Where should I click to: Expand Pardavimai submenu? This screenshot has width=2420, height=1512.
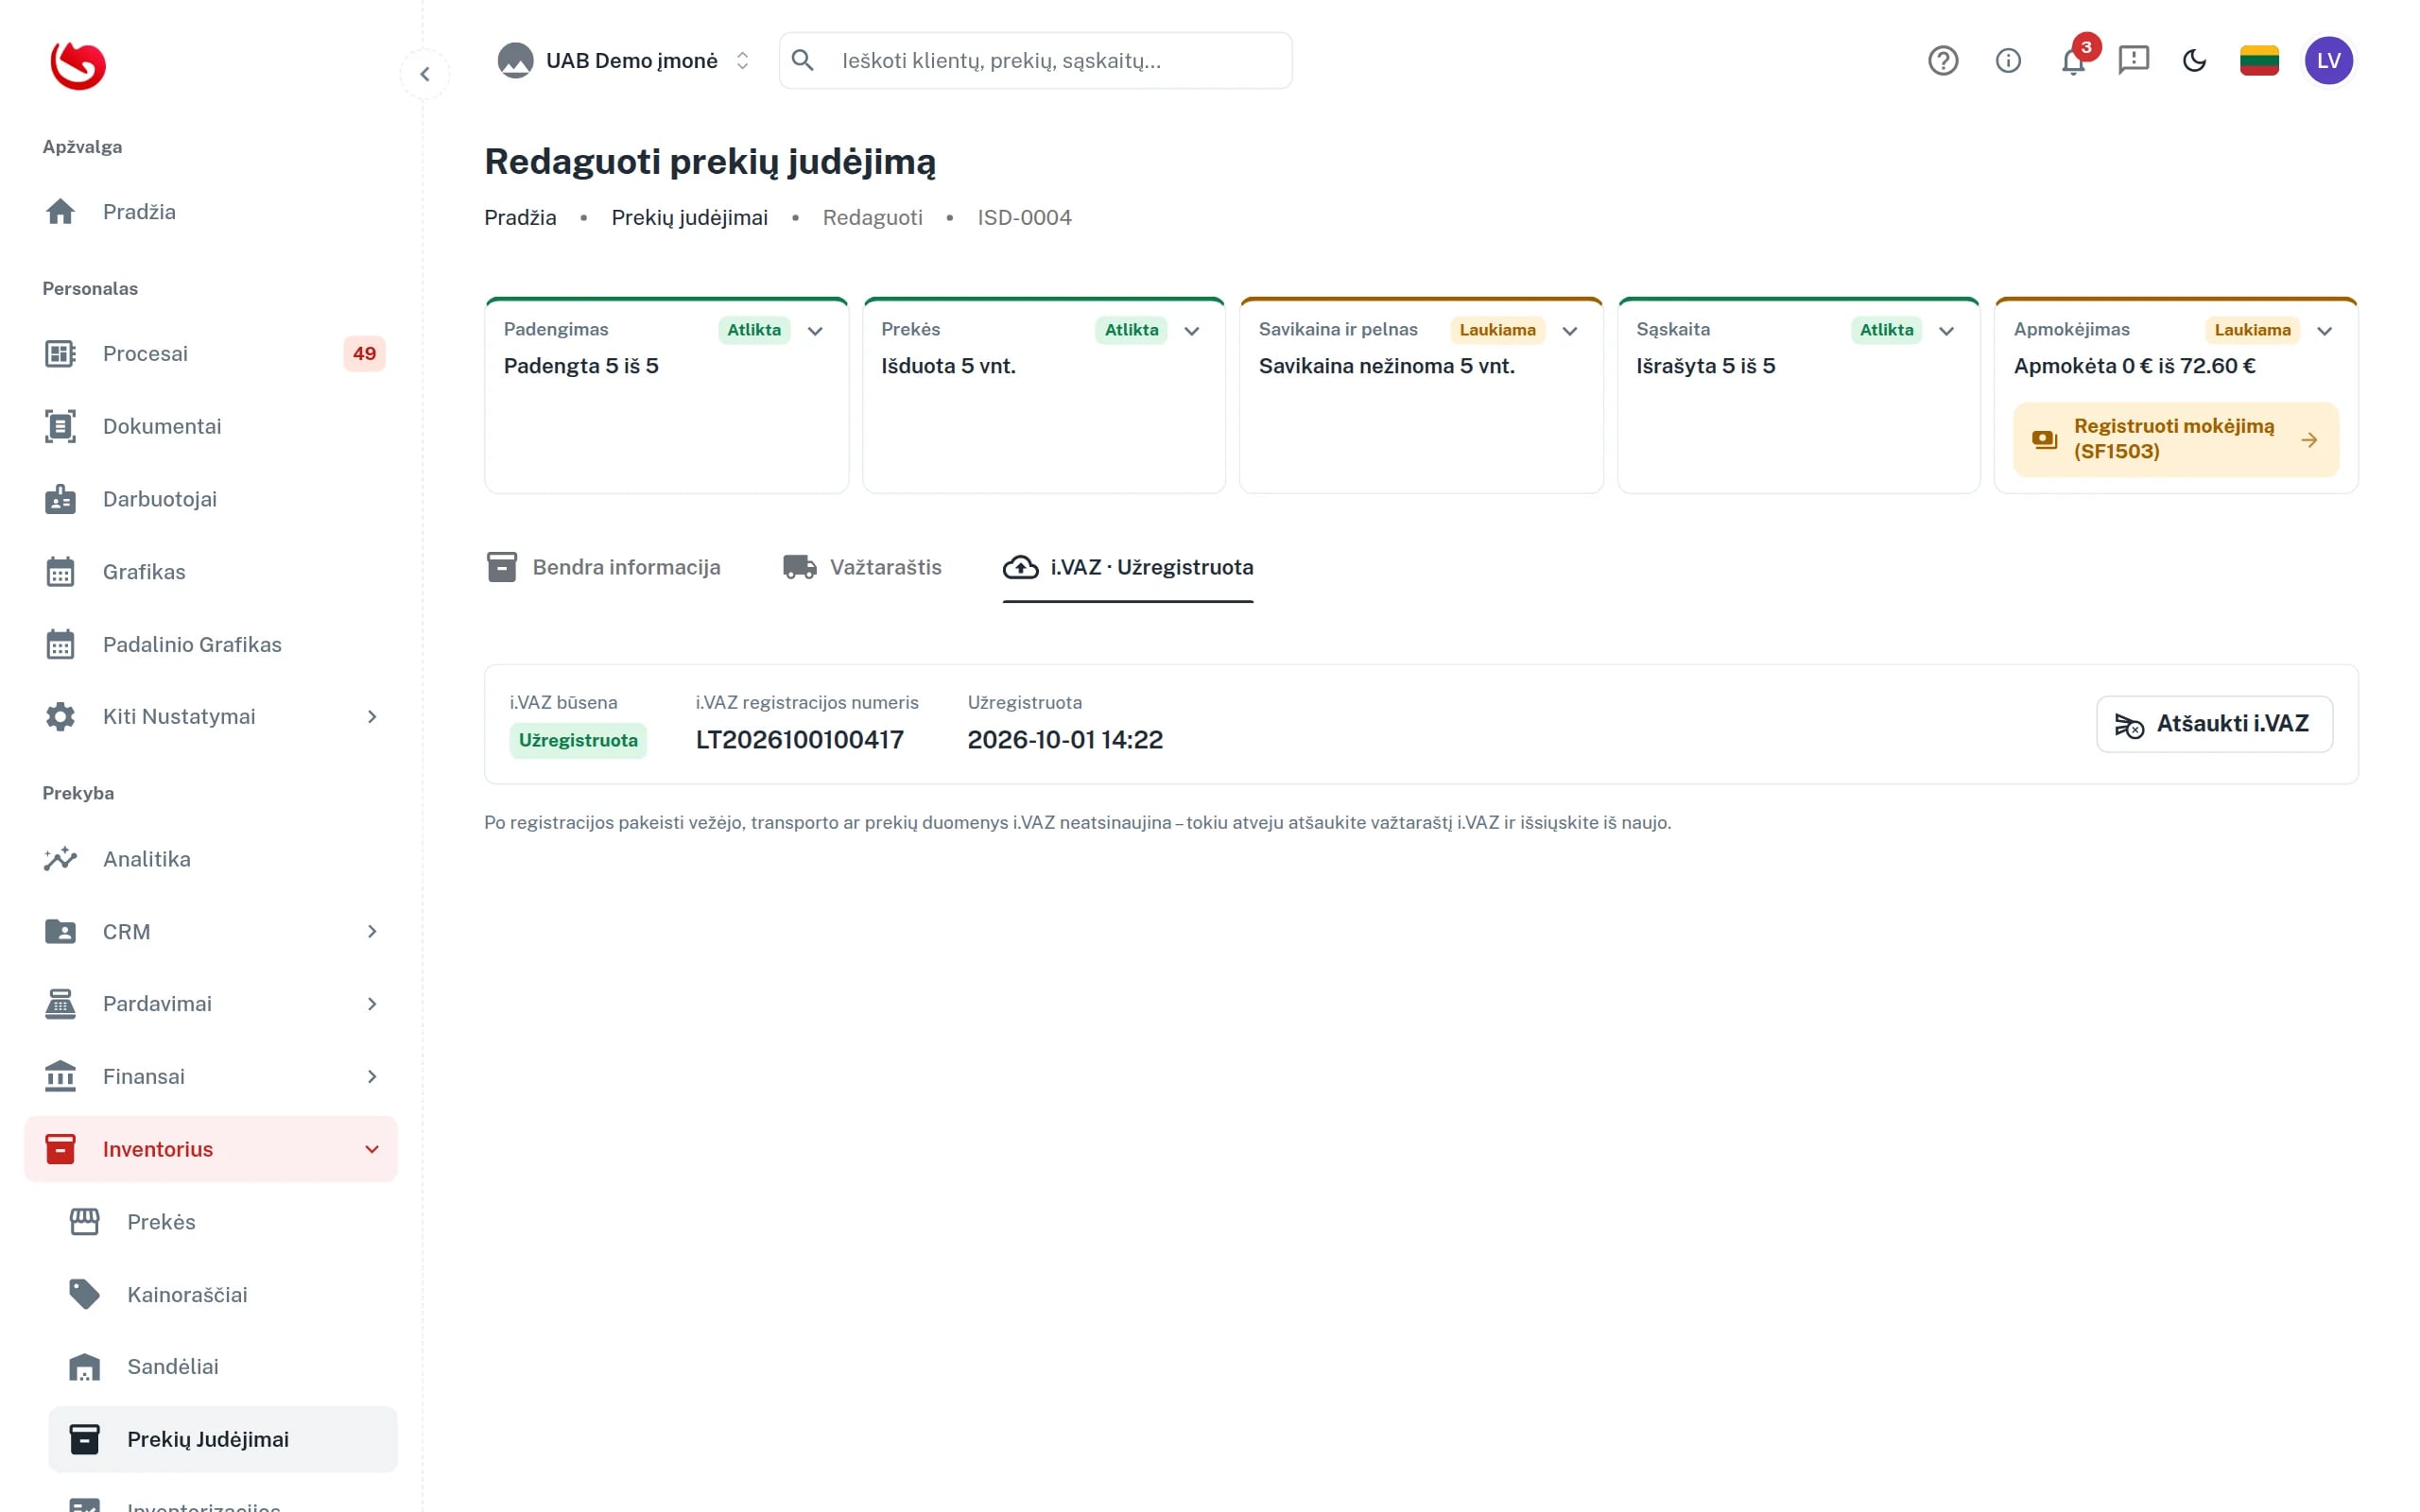point(211,1004)
